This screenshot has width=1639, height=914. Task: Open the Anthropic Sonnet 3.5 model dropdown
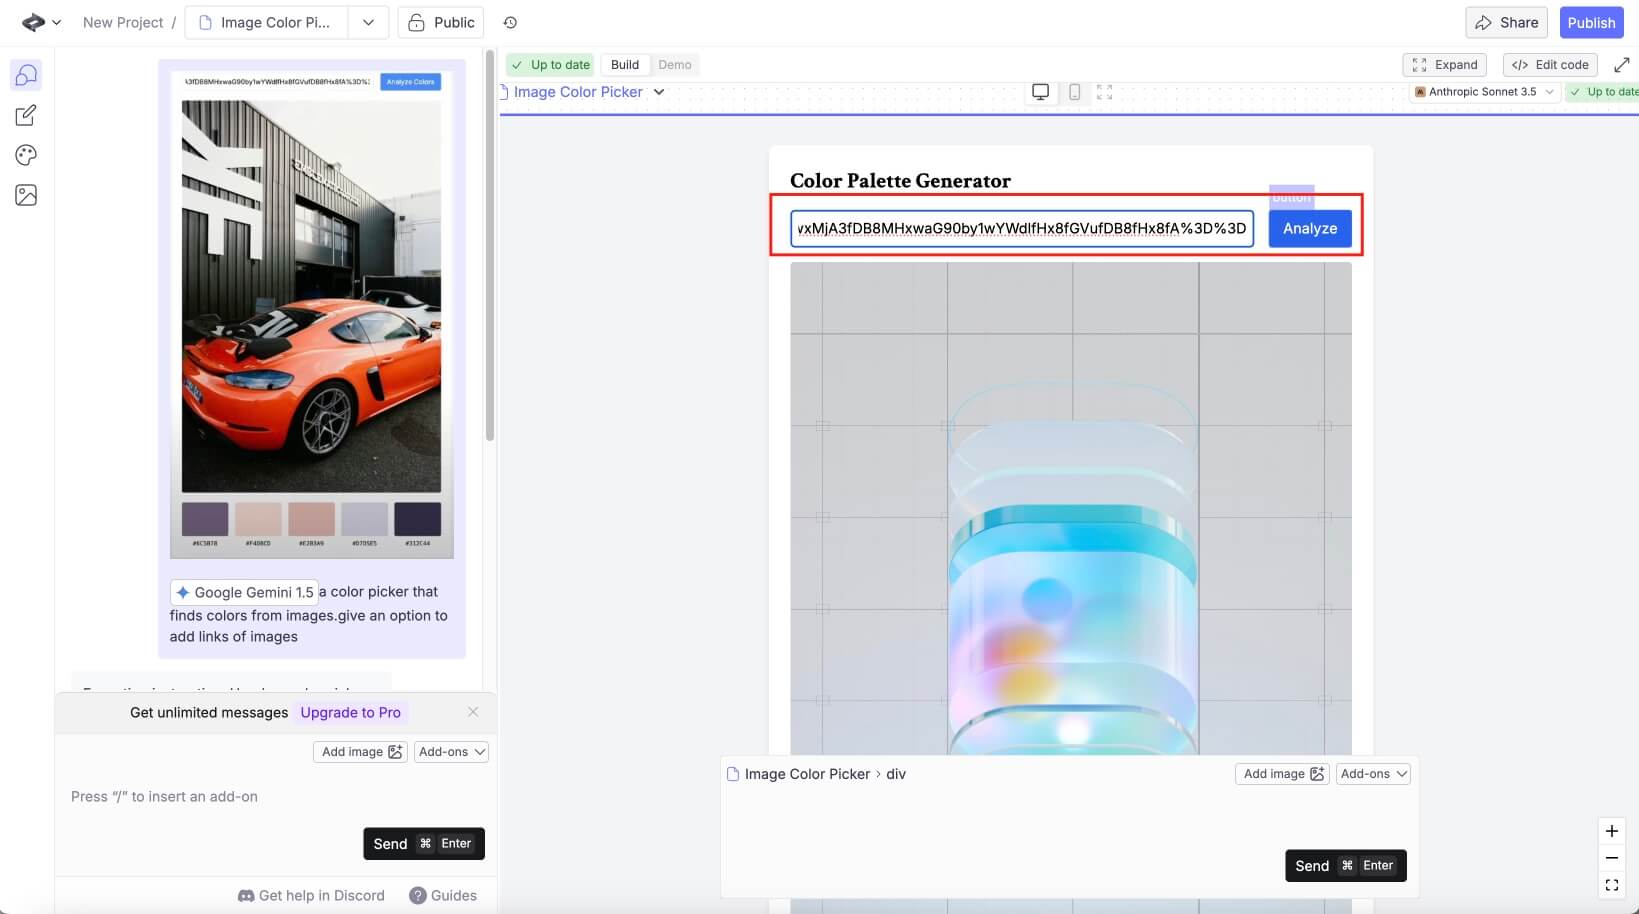[1484, 92]
